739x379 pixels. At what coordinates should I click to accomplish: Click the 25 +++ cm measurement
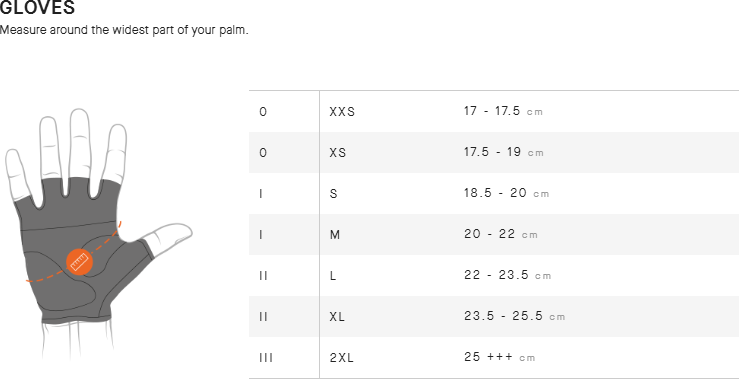[x=500, y=357]
